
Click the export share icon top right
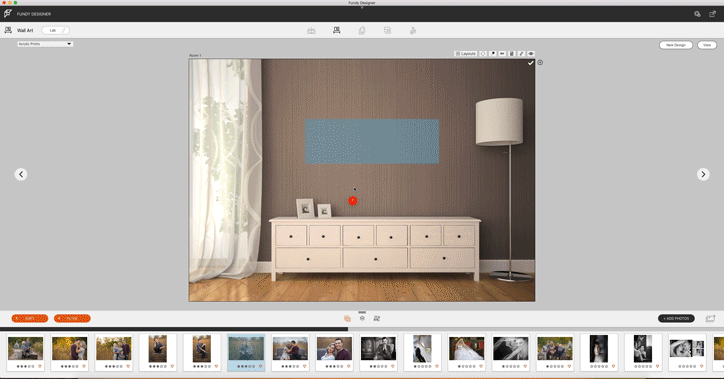coord(712,14)
